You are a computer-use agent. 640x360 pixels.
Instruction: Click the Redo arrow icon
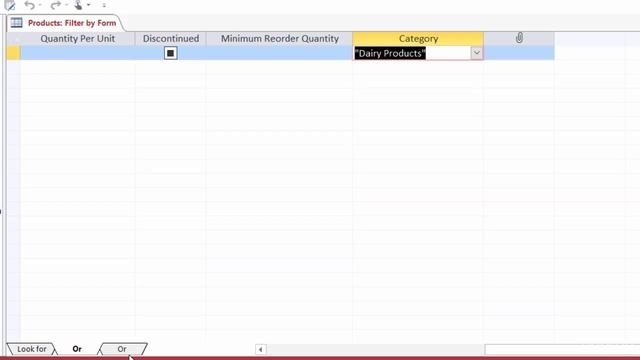(x=55, y=5)
